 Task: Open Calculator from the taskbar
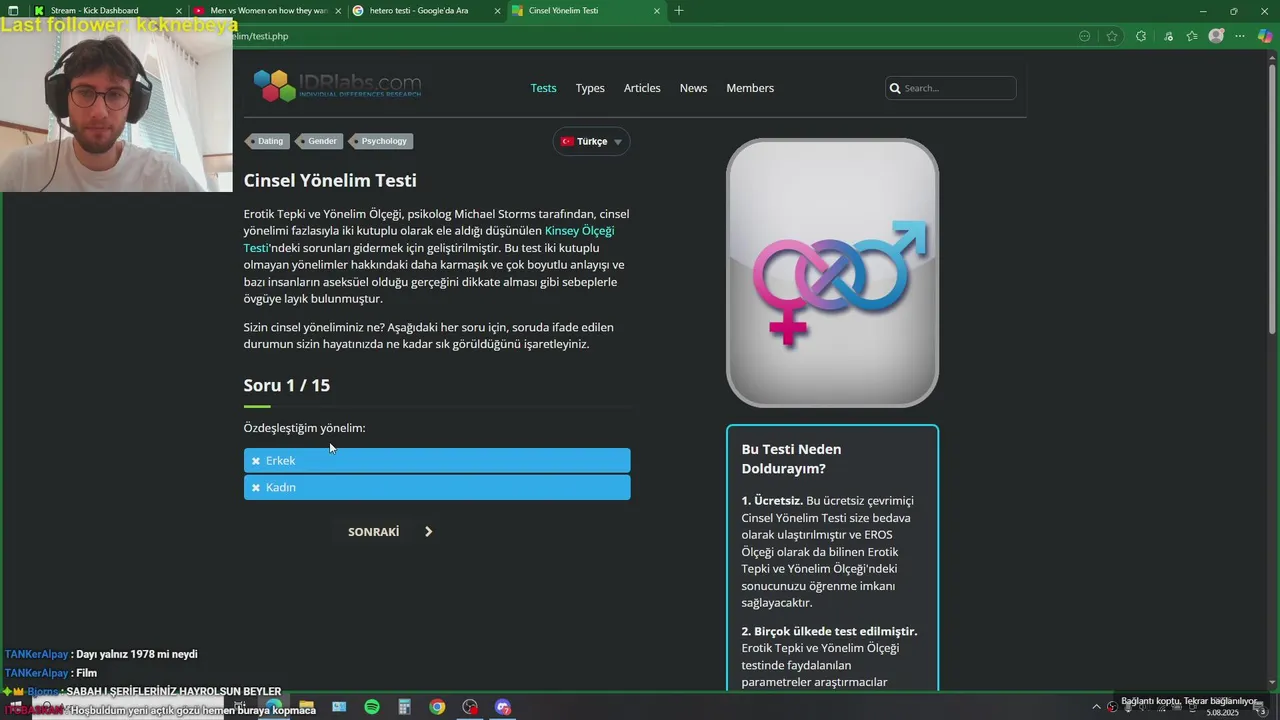405,707
